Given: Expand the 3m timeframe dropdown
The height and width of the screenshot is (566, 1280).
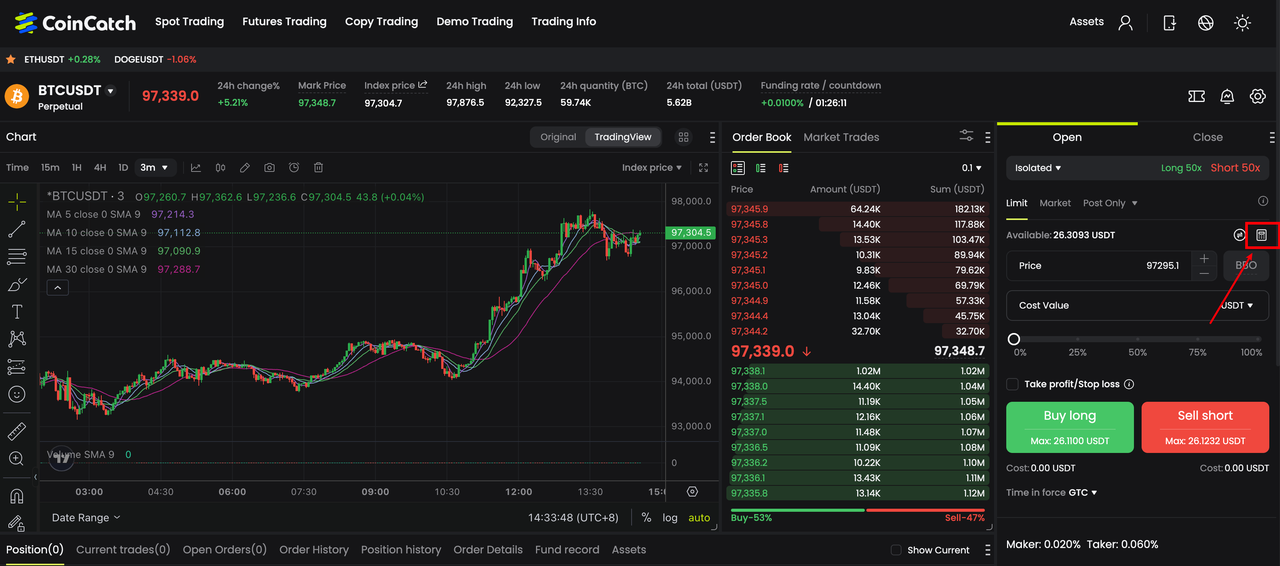Looking at the screenshot, I should [154, 168].
